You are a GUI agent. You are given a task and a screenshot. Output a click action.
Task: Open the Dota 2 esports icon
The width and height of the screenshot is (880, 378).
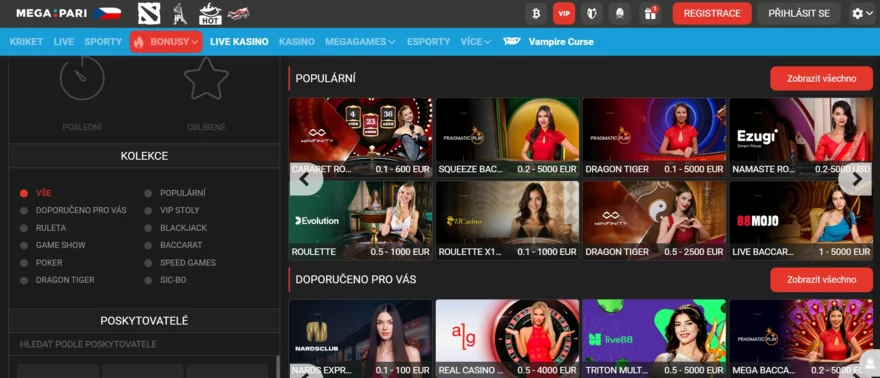[149, 13]
